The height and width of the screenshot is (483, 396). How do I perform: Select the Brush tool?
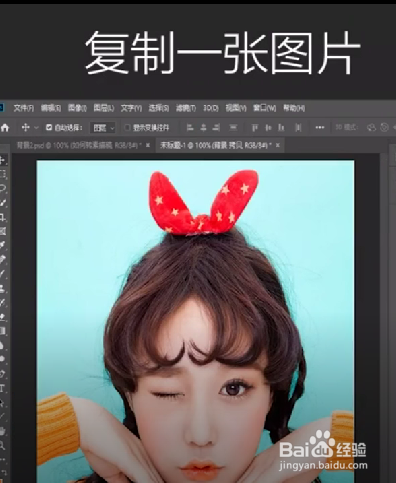pyautogui.click(x=2, y=274)
